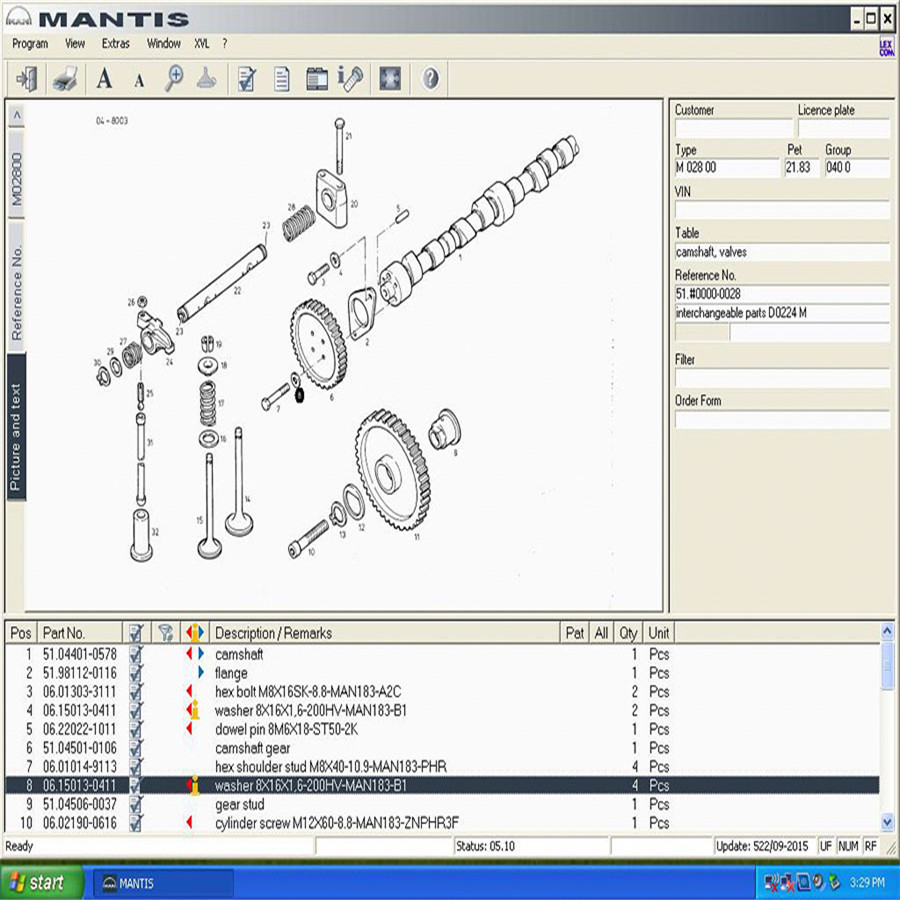This screenshot has height=900, width=900.
Task: Click the printer toolbar icon
Action: pos(65,79)
